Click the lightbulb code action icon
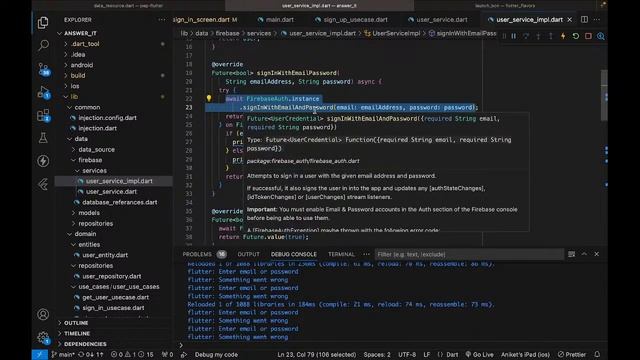Image resolution: width=640 pixels, height=360 pixels. coord(209,98)
